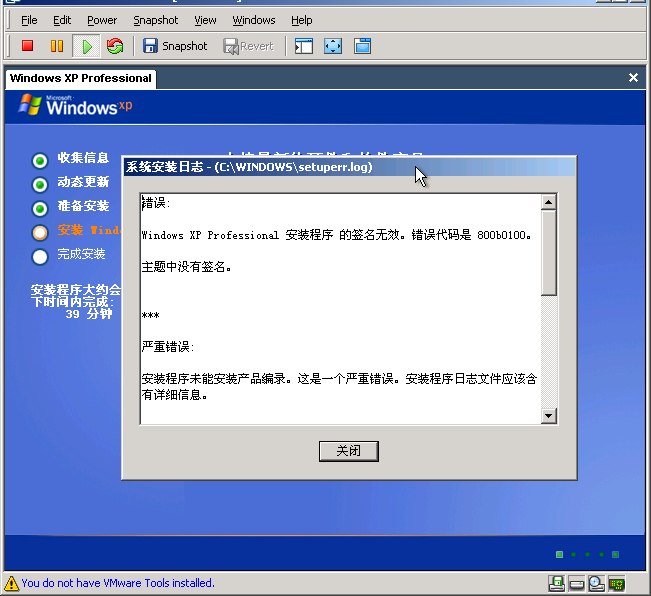Toggle the sidebar view icon

(x=303, y=46)
